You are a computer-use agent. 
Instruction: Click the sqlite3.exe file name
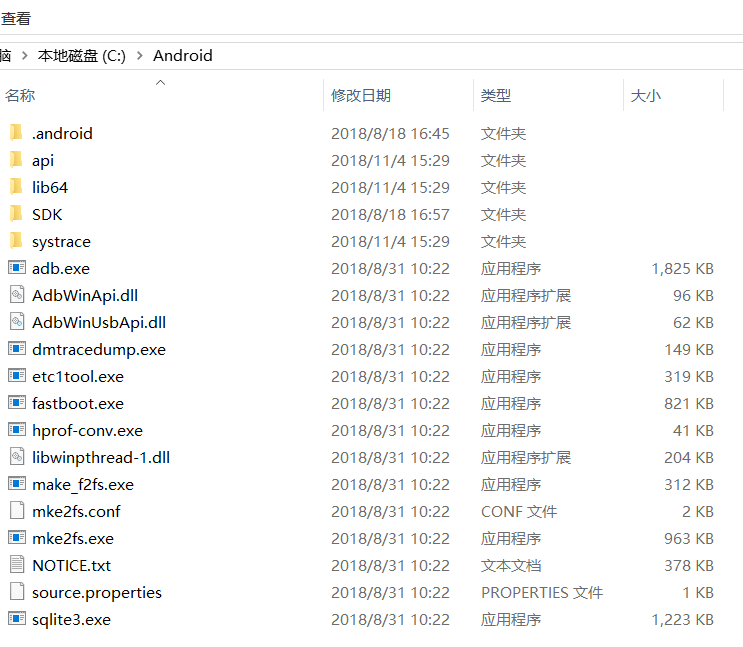click(71, 620)
